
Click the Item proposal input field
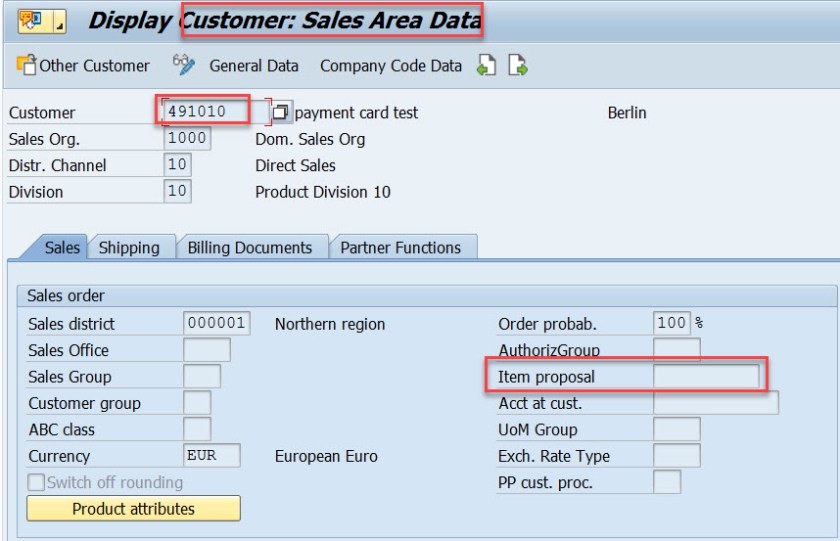[x=706, y=377]
